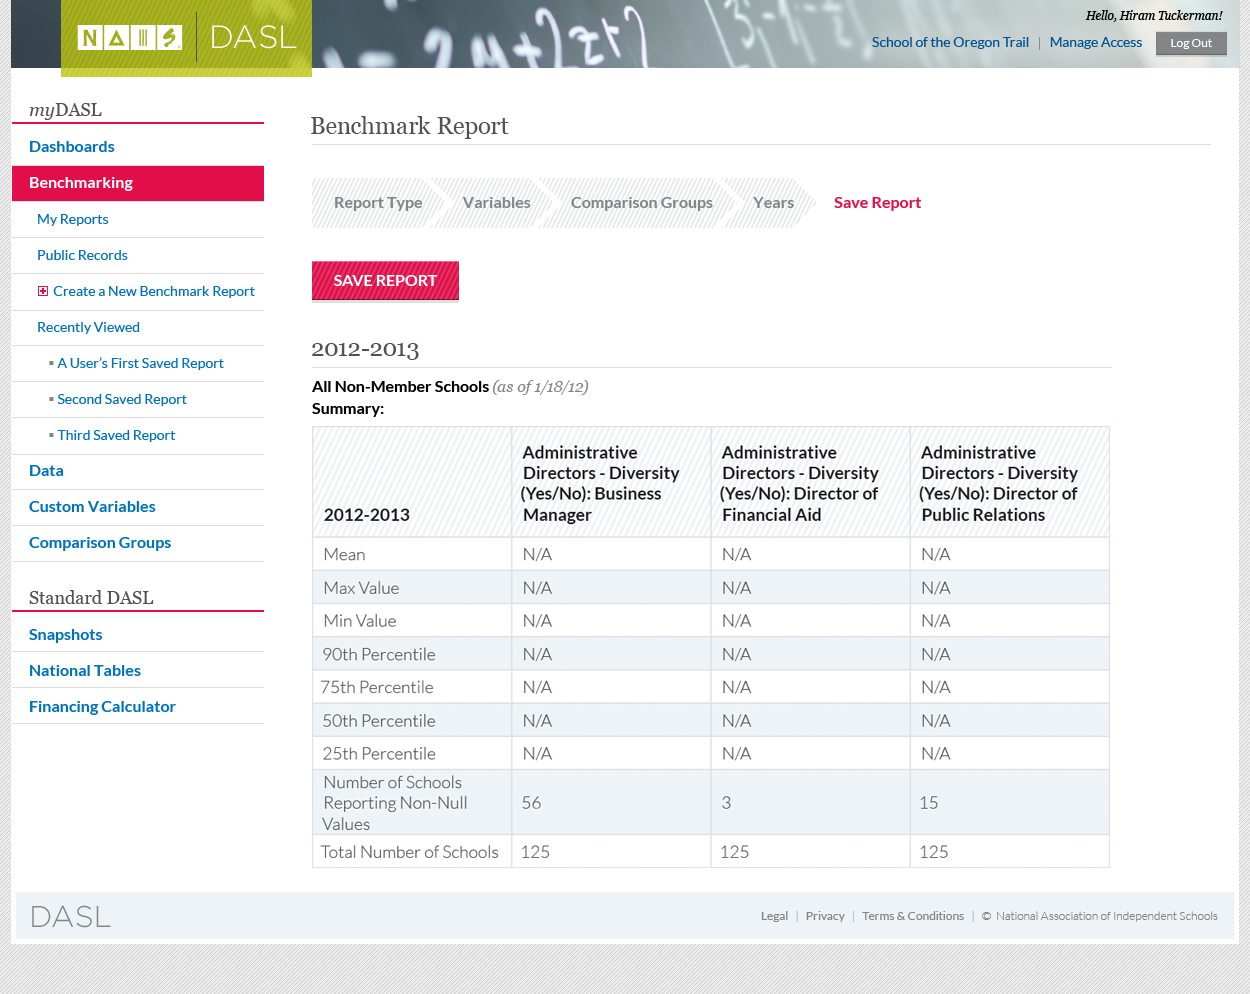Click the non-null value 3 in the table
The width and height of the screenshot is (1250, 994).
coord(726,803)
